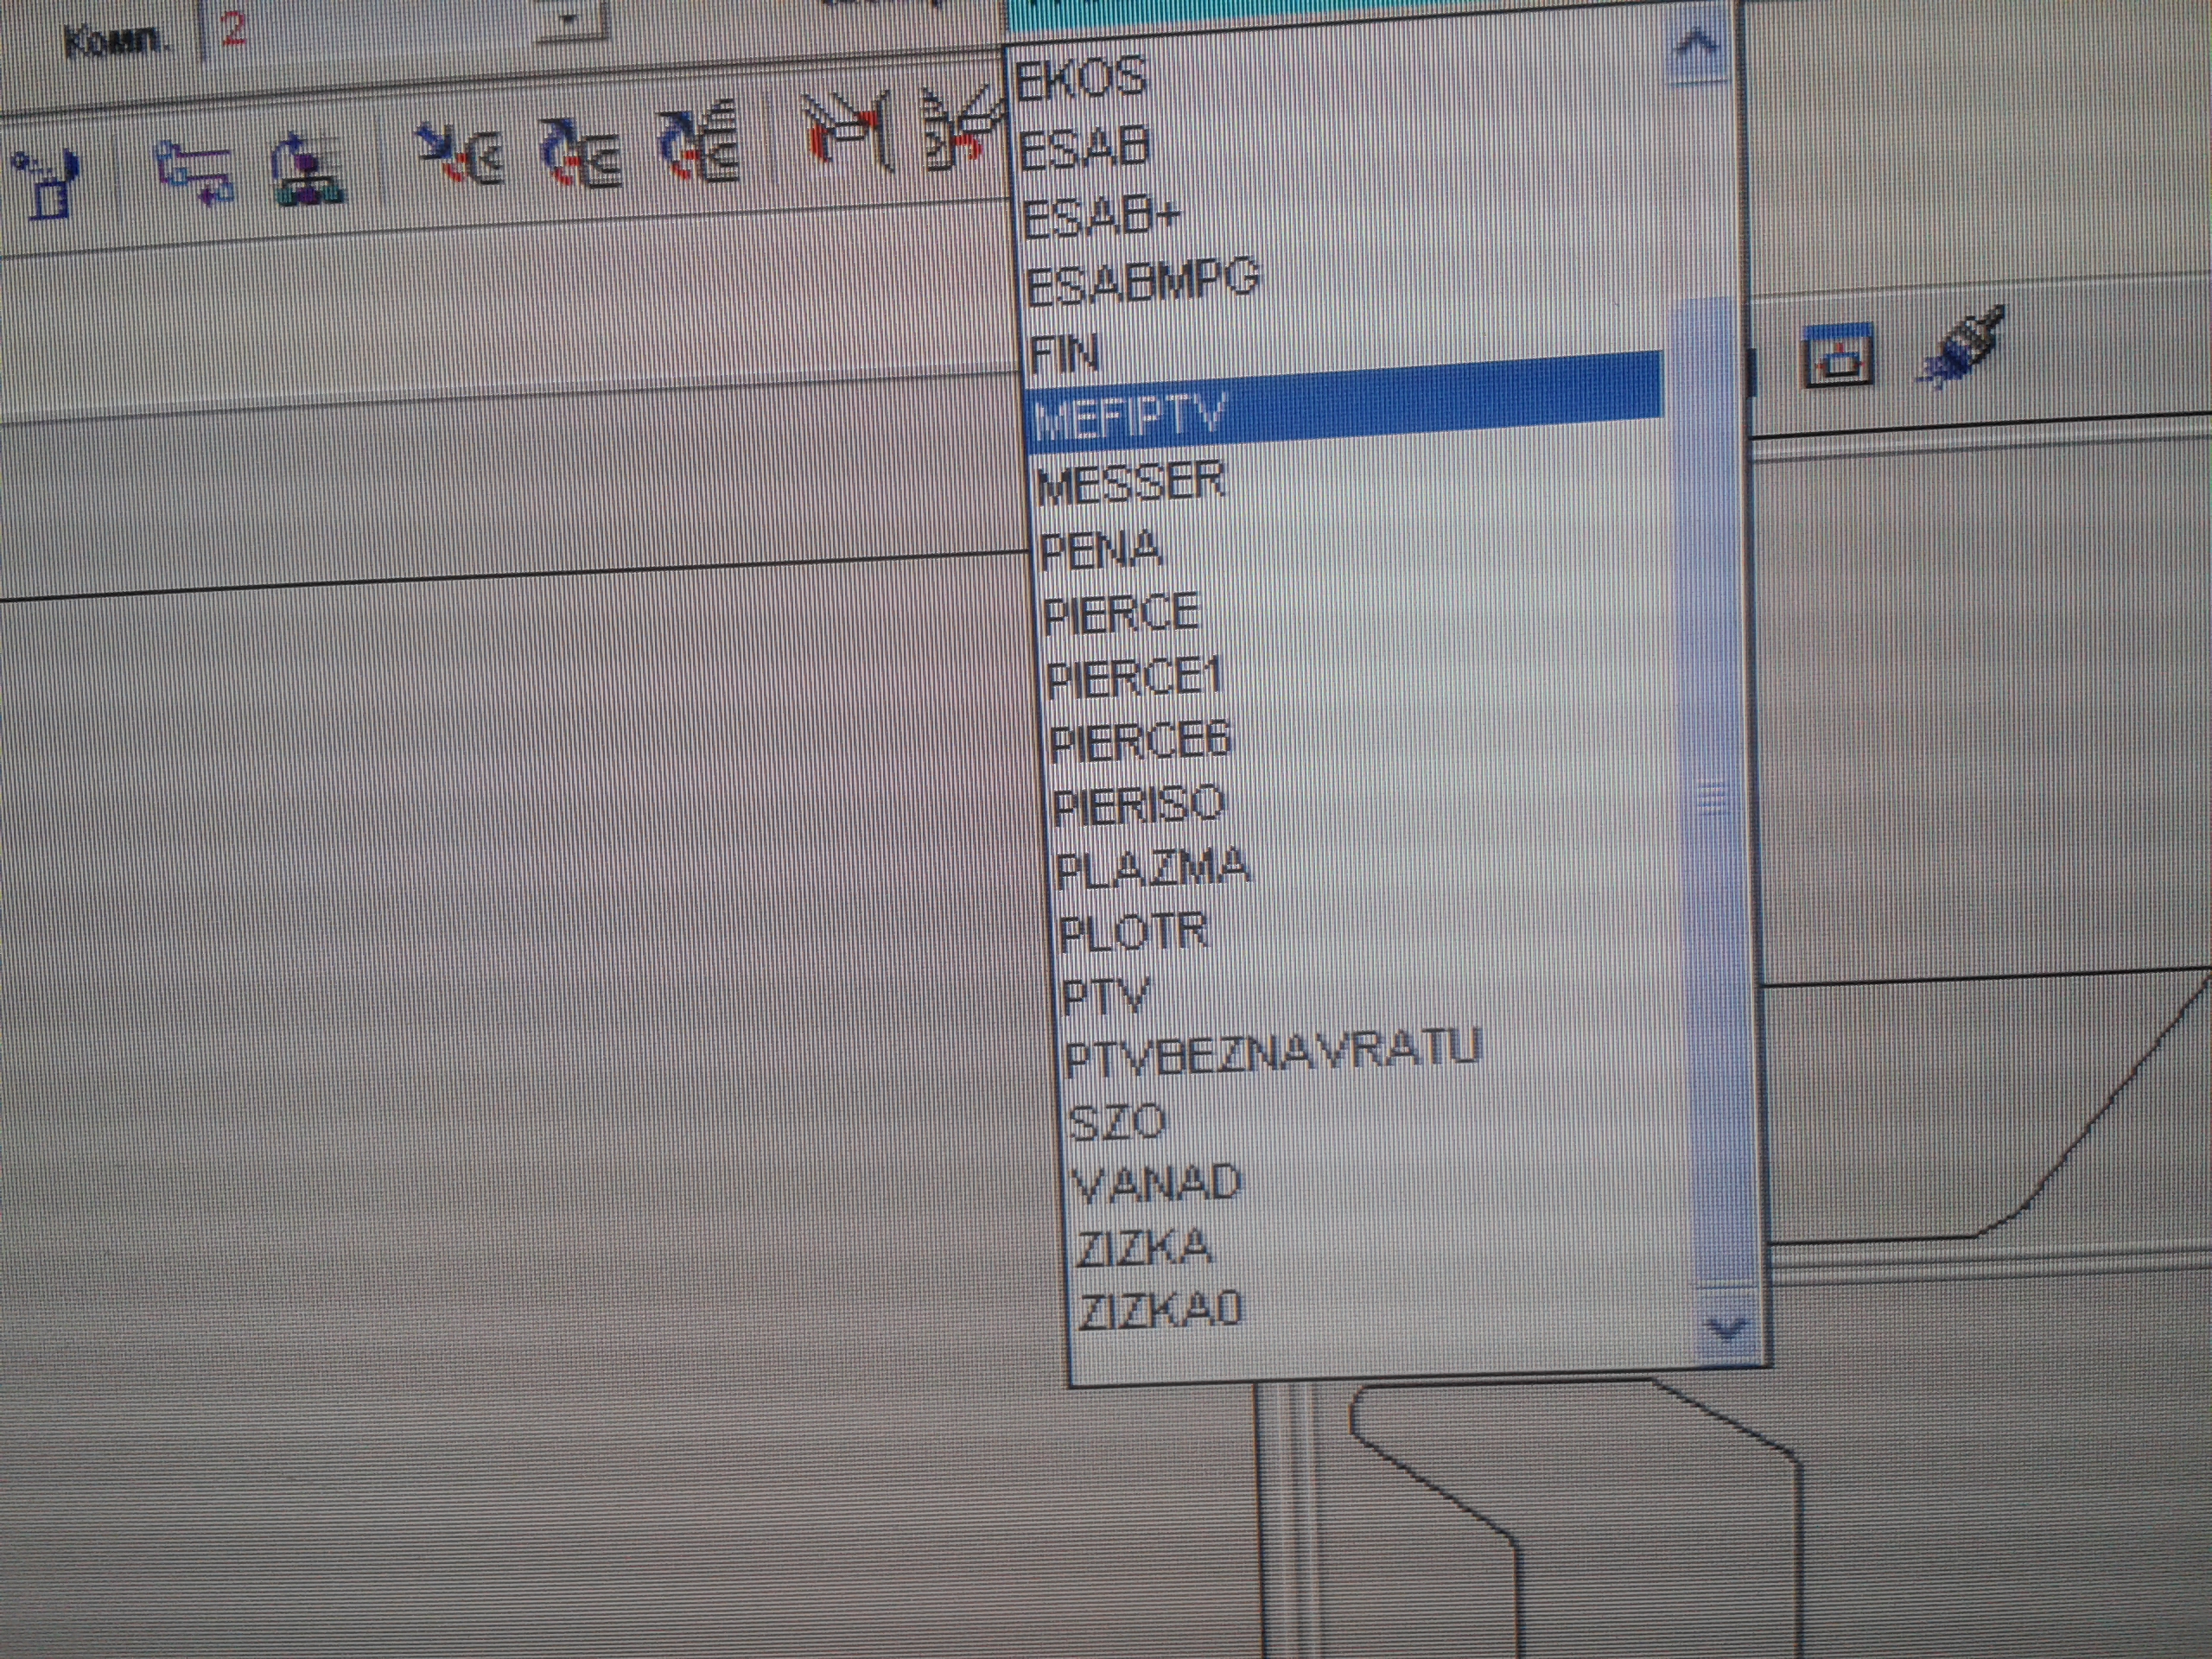
Task: Click the plug connector toolbar icon
Action: [1962, 346]
